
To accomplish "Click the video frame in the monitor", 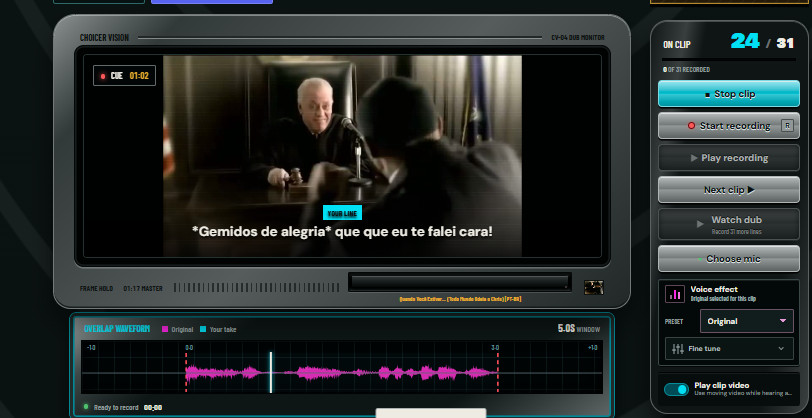I will tap(342, 156).
